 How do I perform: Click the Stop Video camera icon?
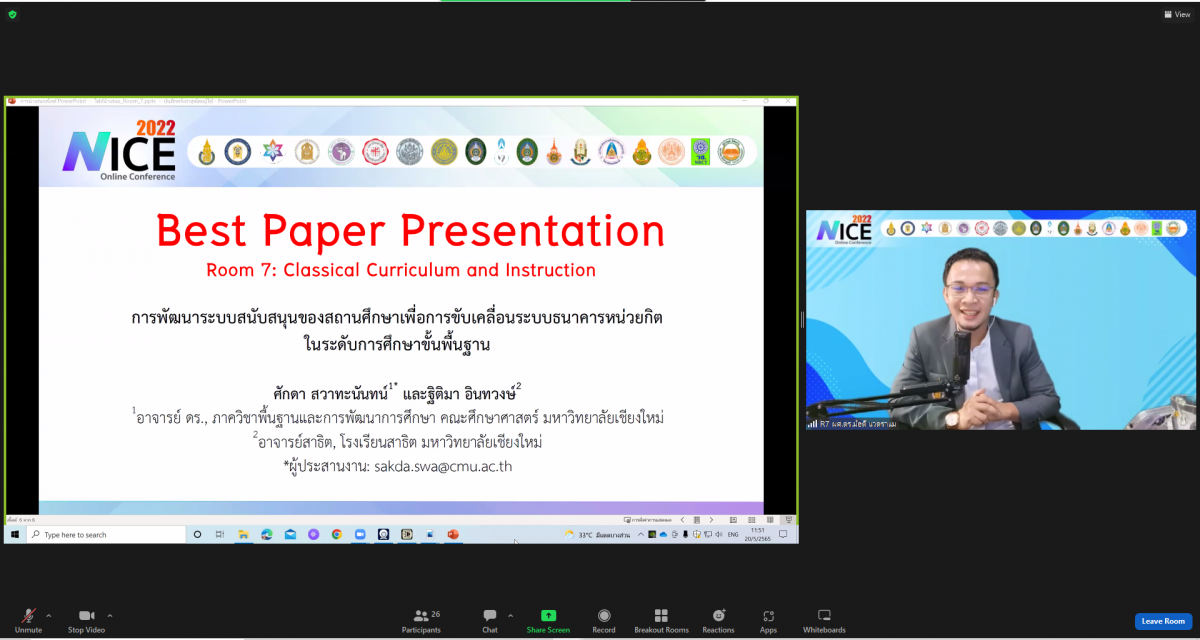tap(86, 615)
